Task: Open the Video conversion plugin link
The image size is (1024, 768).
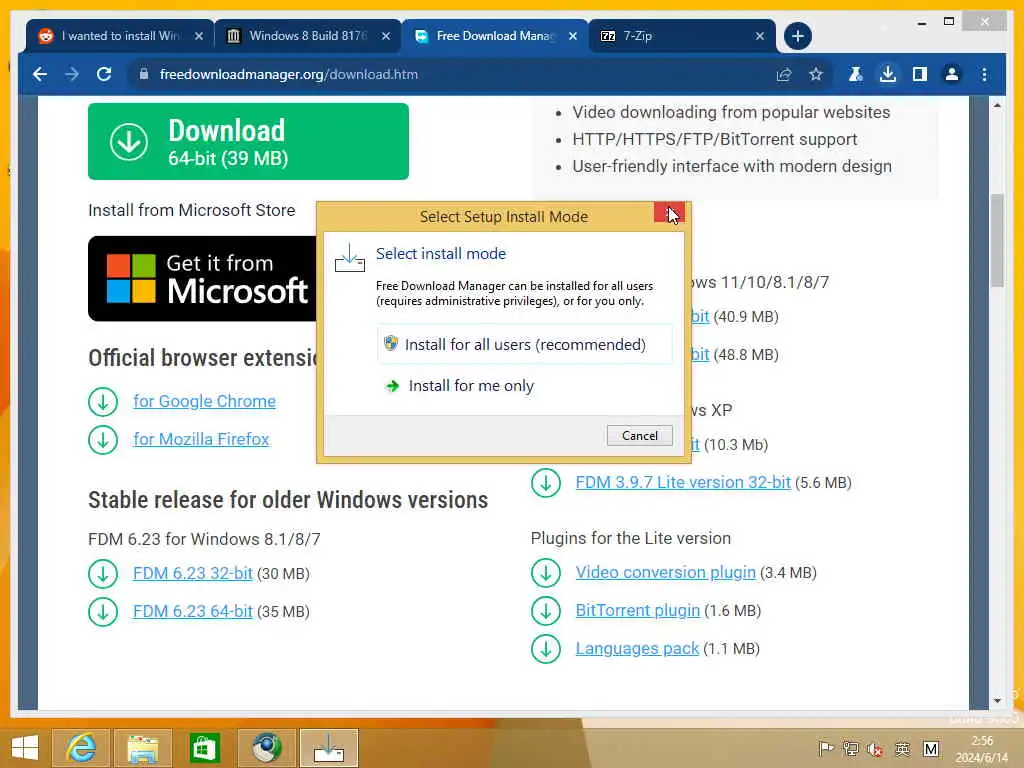Action: click(665, 572)
